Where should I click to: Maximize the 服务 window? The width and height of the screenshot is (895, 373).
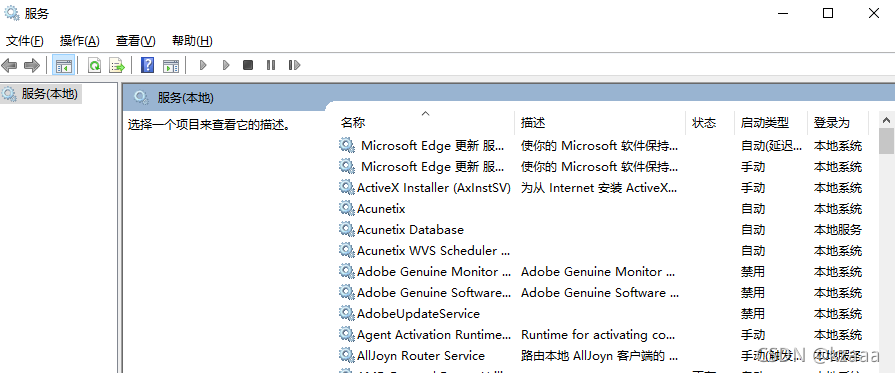click(x=828, y=13)
